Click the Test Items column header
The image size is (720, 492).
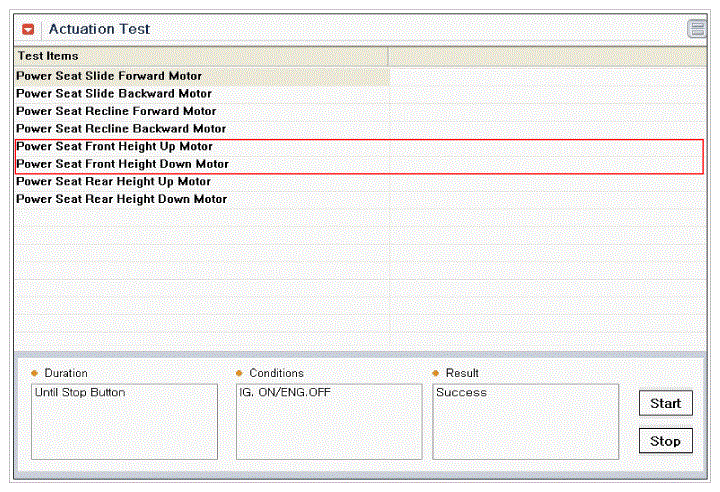201,56
